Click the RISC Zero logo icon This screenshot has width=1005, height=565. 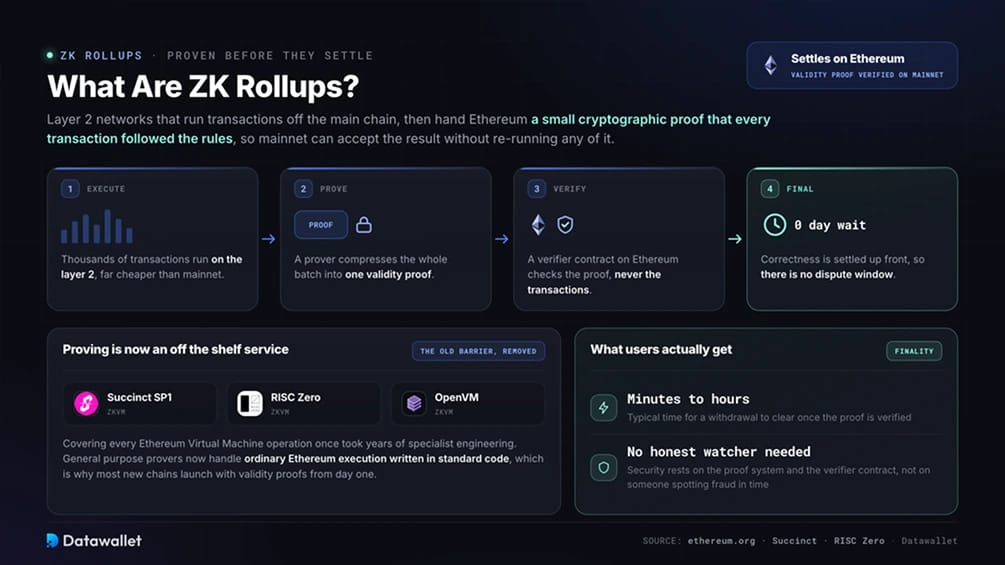pyautogui.click(x=250, y=404)
